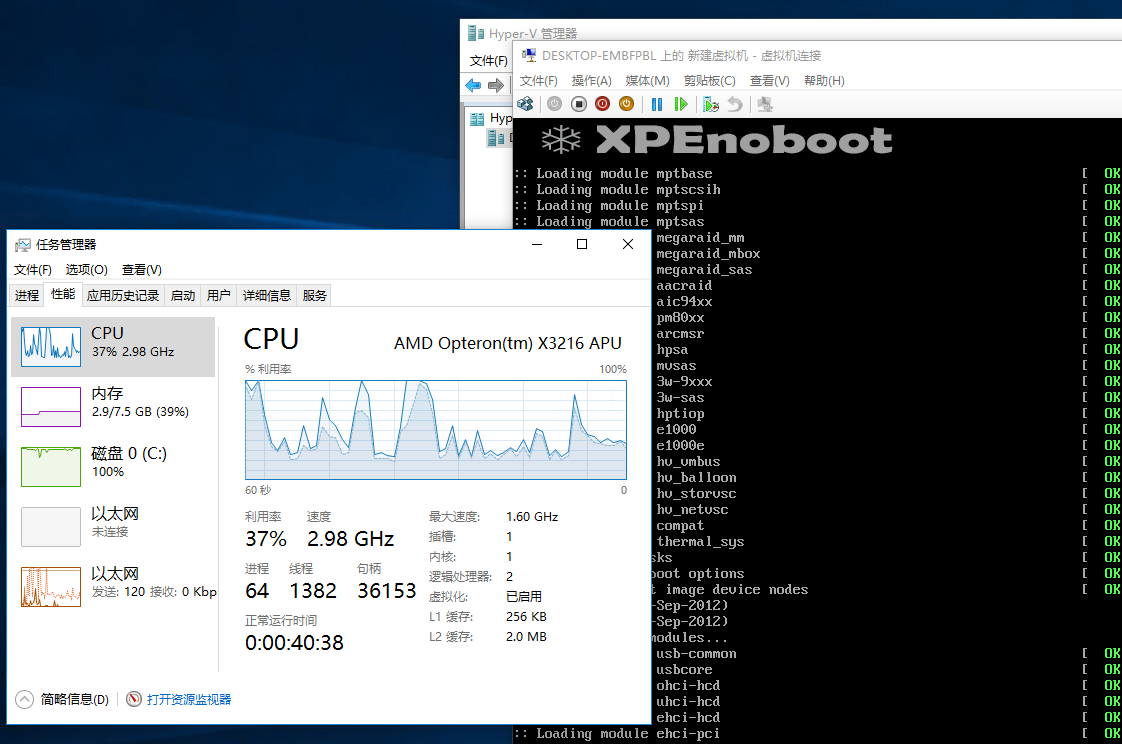Screen dimensions: 1122x744
Task: Click the uptime value 0:00:40:38
Action: (x=294, y=643)
